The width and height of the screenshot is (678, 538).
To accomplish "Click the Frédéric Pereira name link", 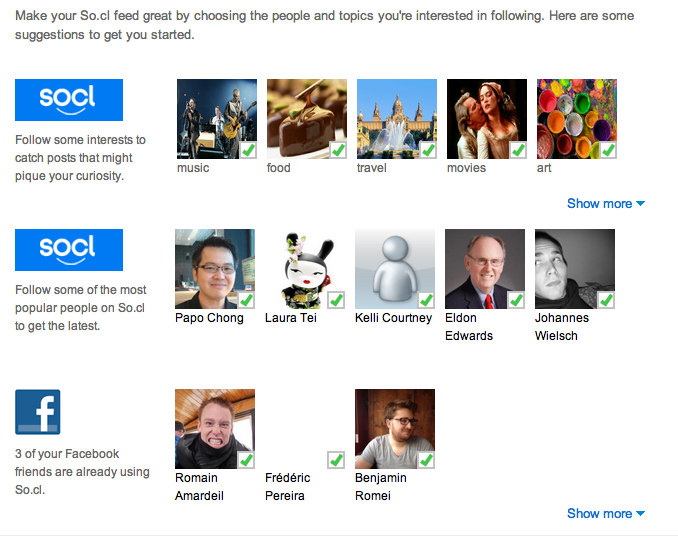I will (x=287, y=487).
